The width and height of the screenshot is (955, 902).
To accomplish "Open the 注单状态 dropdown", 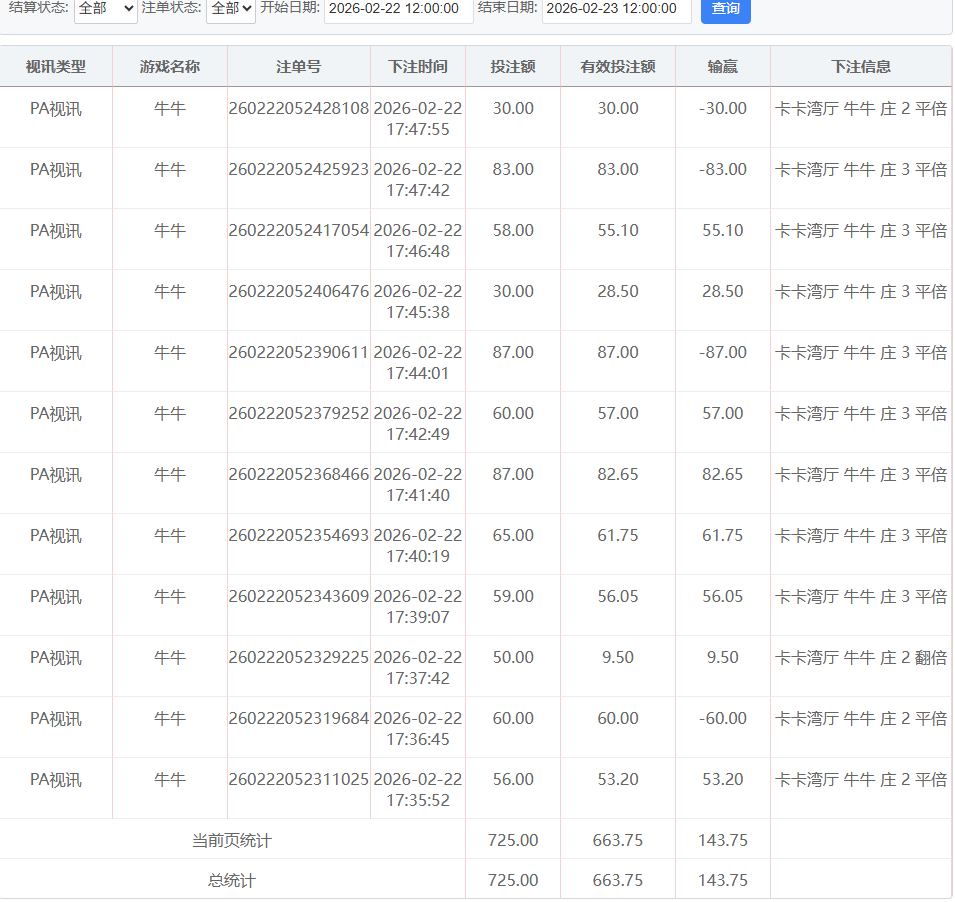I will click(230, 9).
